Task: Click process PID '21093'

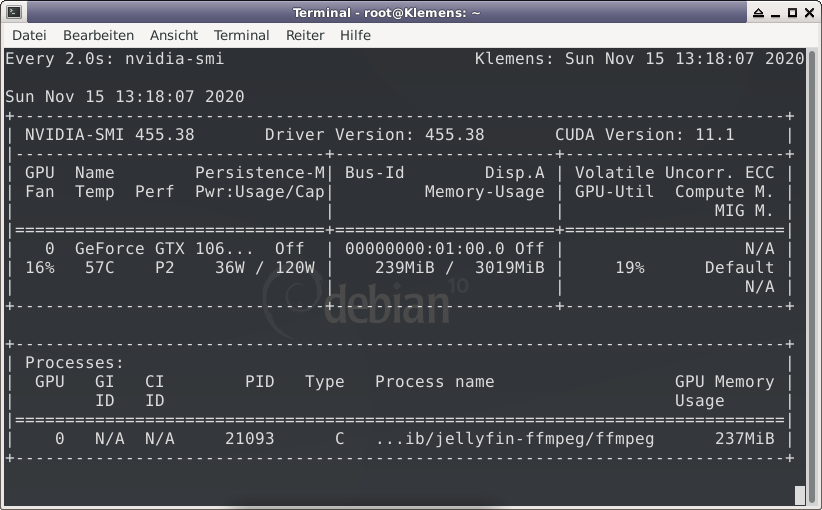Action: pos(250,439)
